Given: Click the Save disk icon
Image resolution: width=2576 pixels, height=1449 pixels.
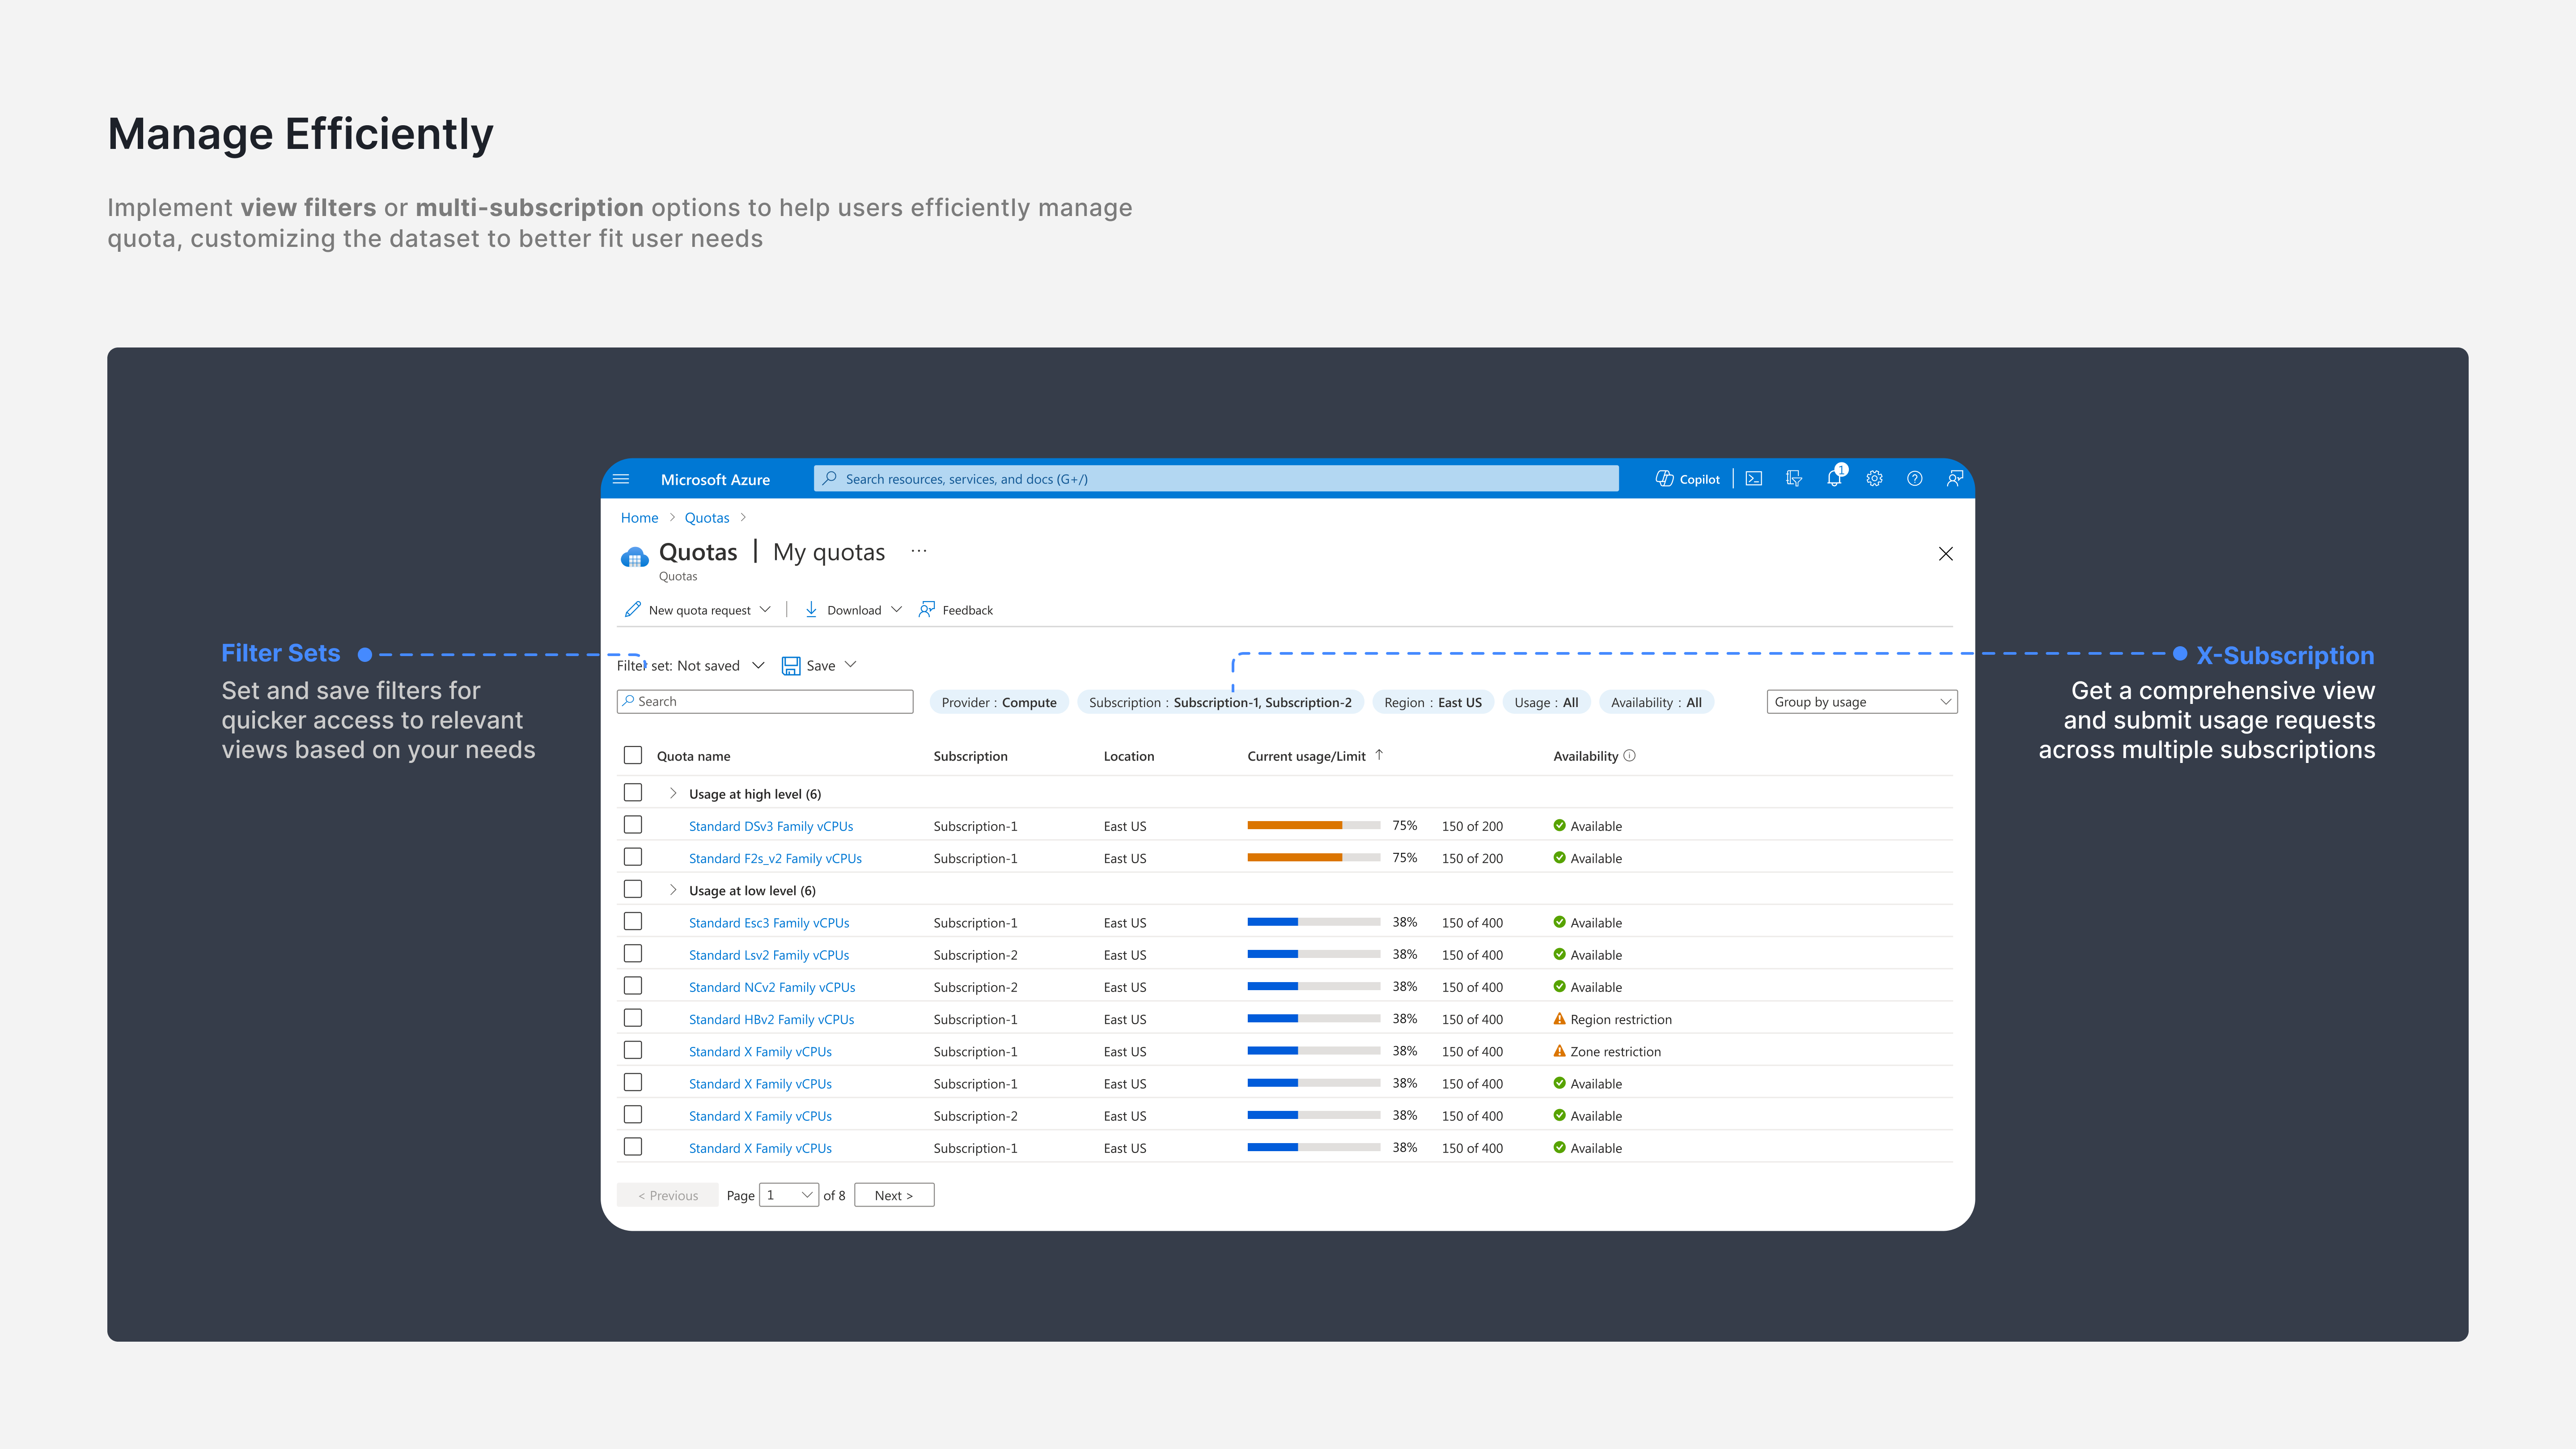Looking at the screenshot, I should (x=791, y=665).
